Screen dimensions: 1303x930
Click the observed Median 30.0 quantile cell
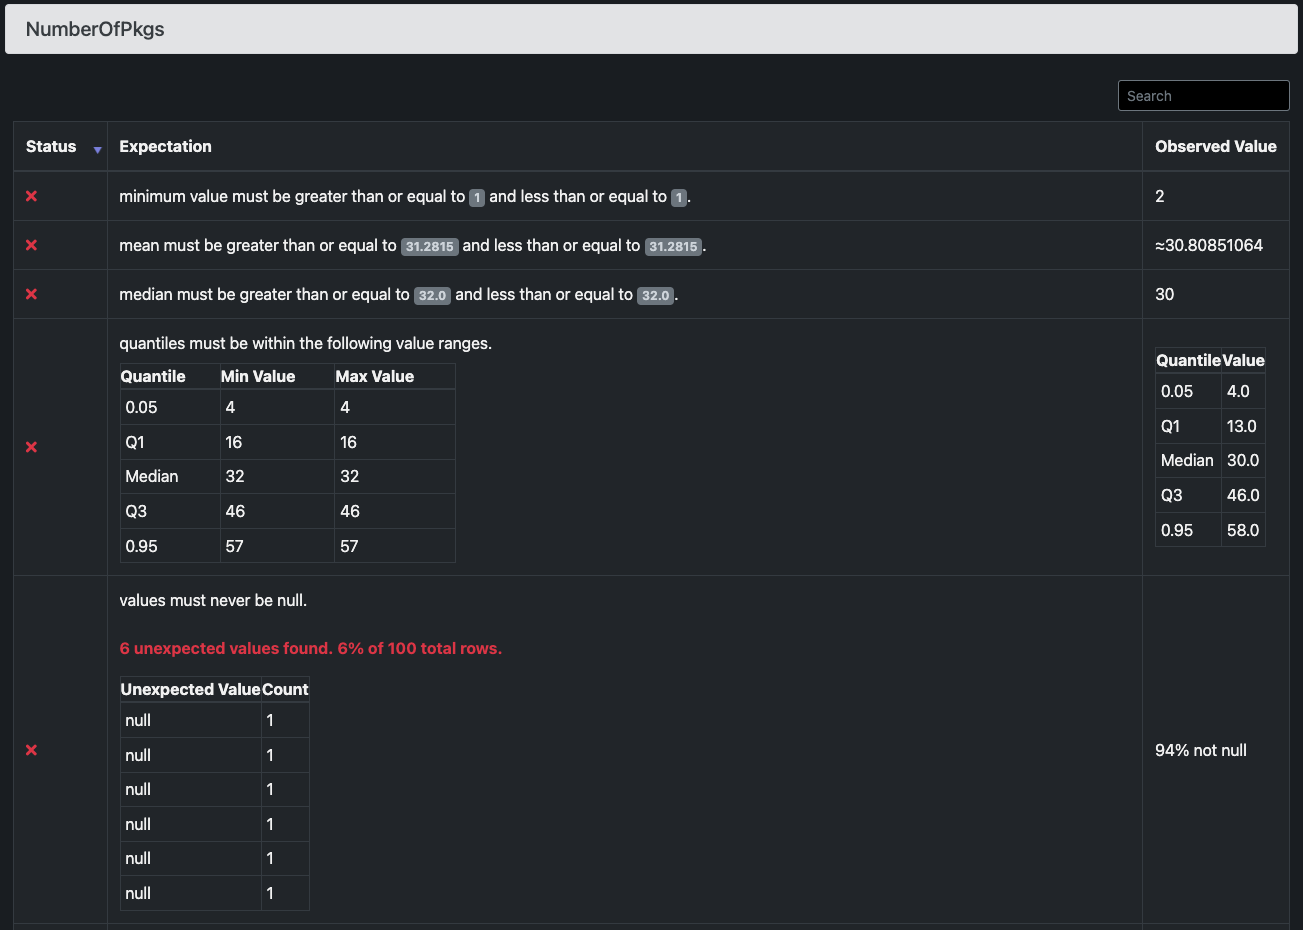coord(1243,460)
